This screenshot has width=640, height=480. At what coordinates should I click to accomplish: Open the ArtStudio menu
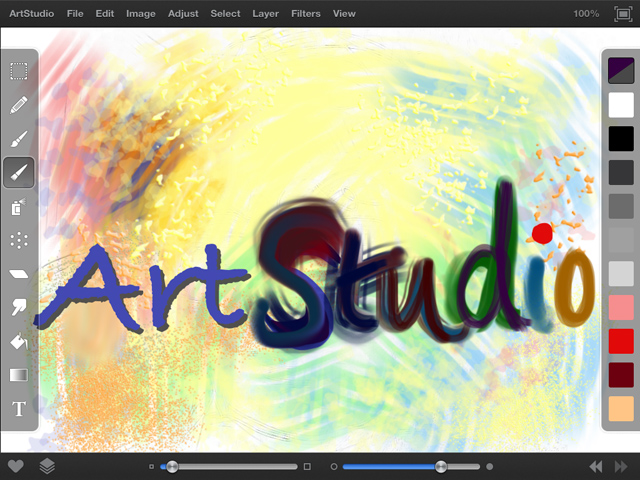click(32, 14)
